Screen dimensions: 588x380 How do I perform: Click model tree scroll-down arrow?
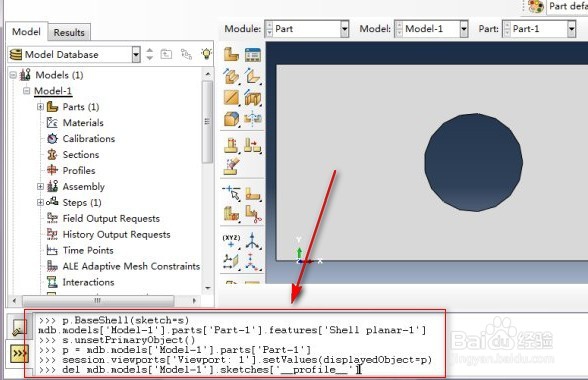coord(208,288)
